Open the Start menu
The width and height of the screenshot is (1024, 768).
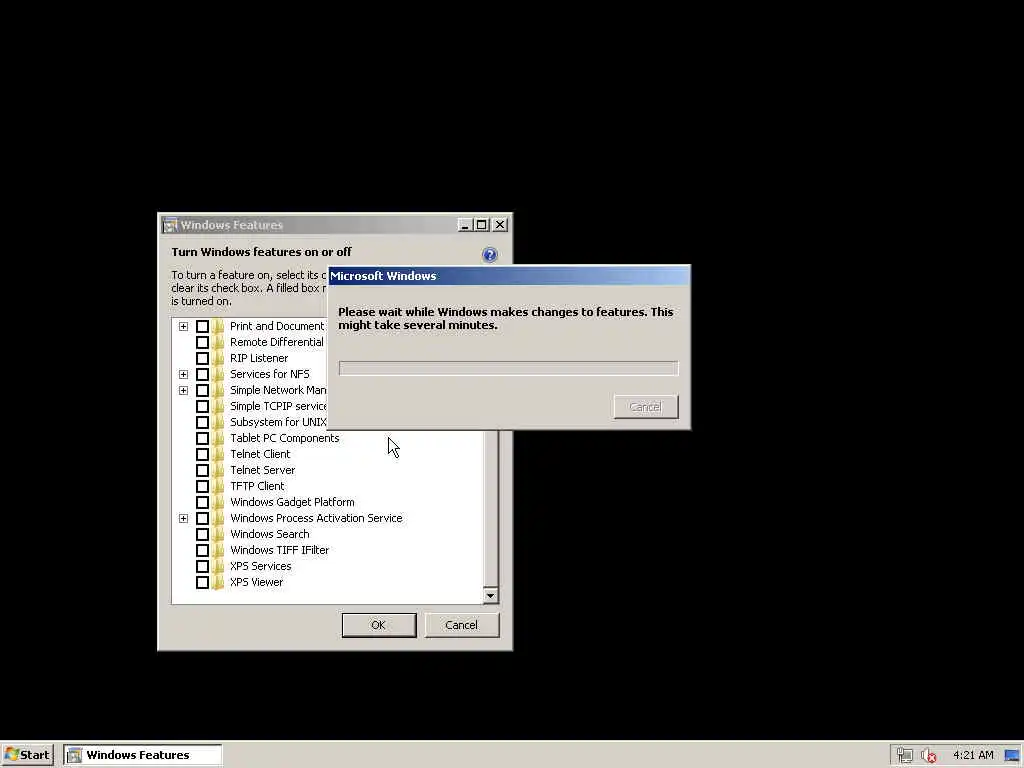tap(27, 755)
